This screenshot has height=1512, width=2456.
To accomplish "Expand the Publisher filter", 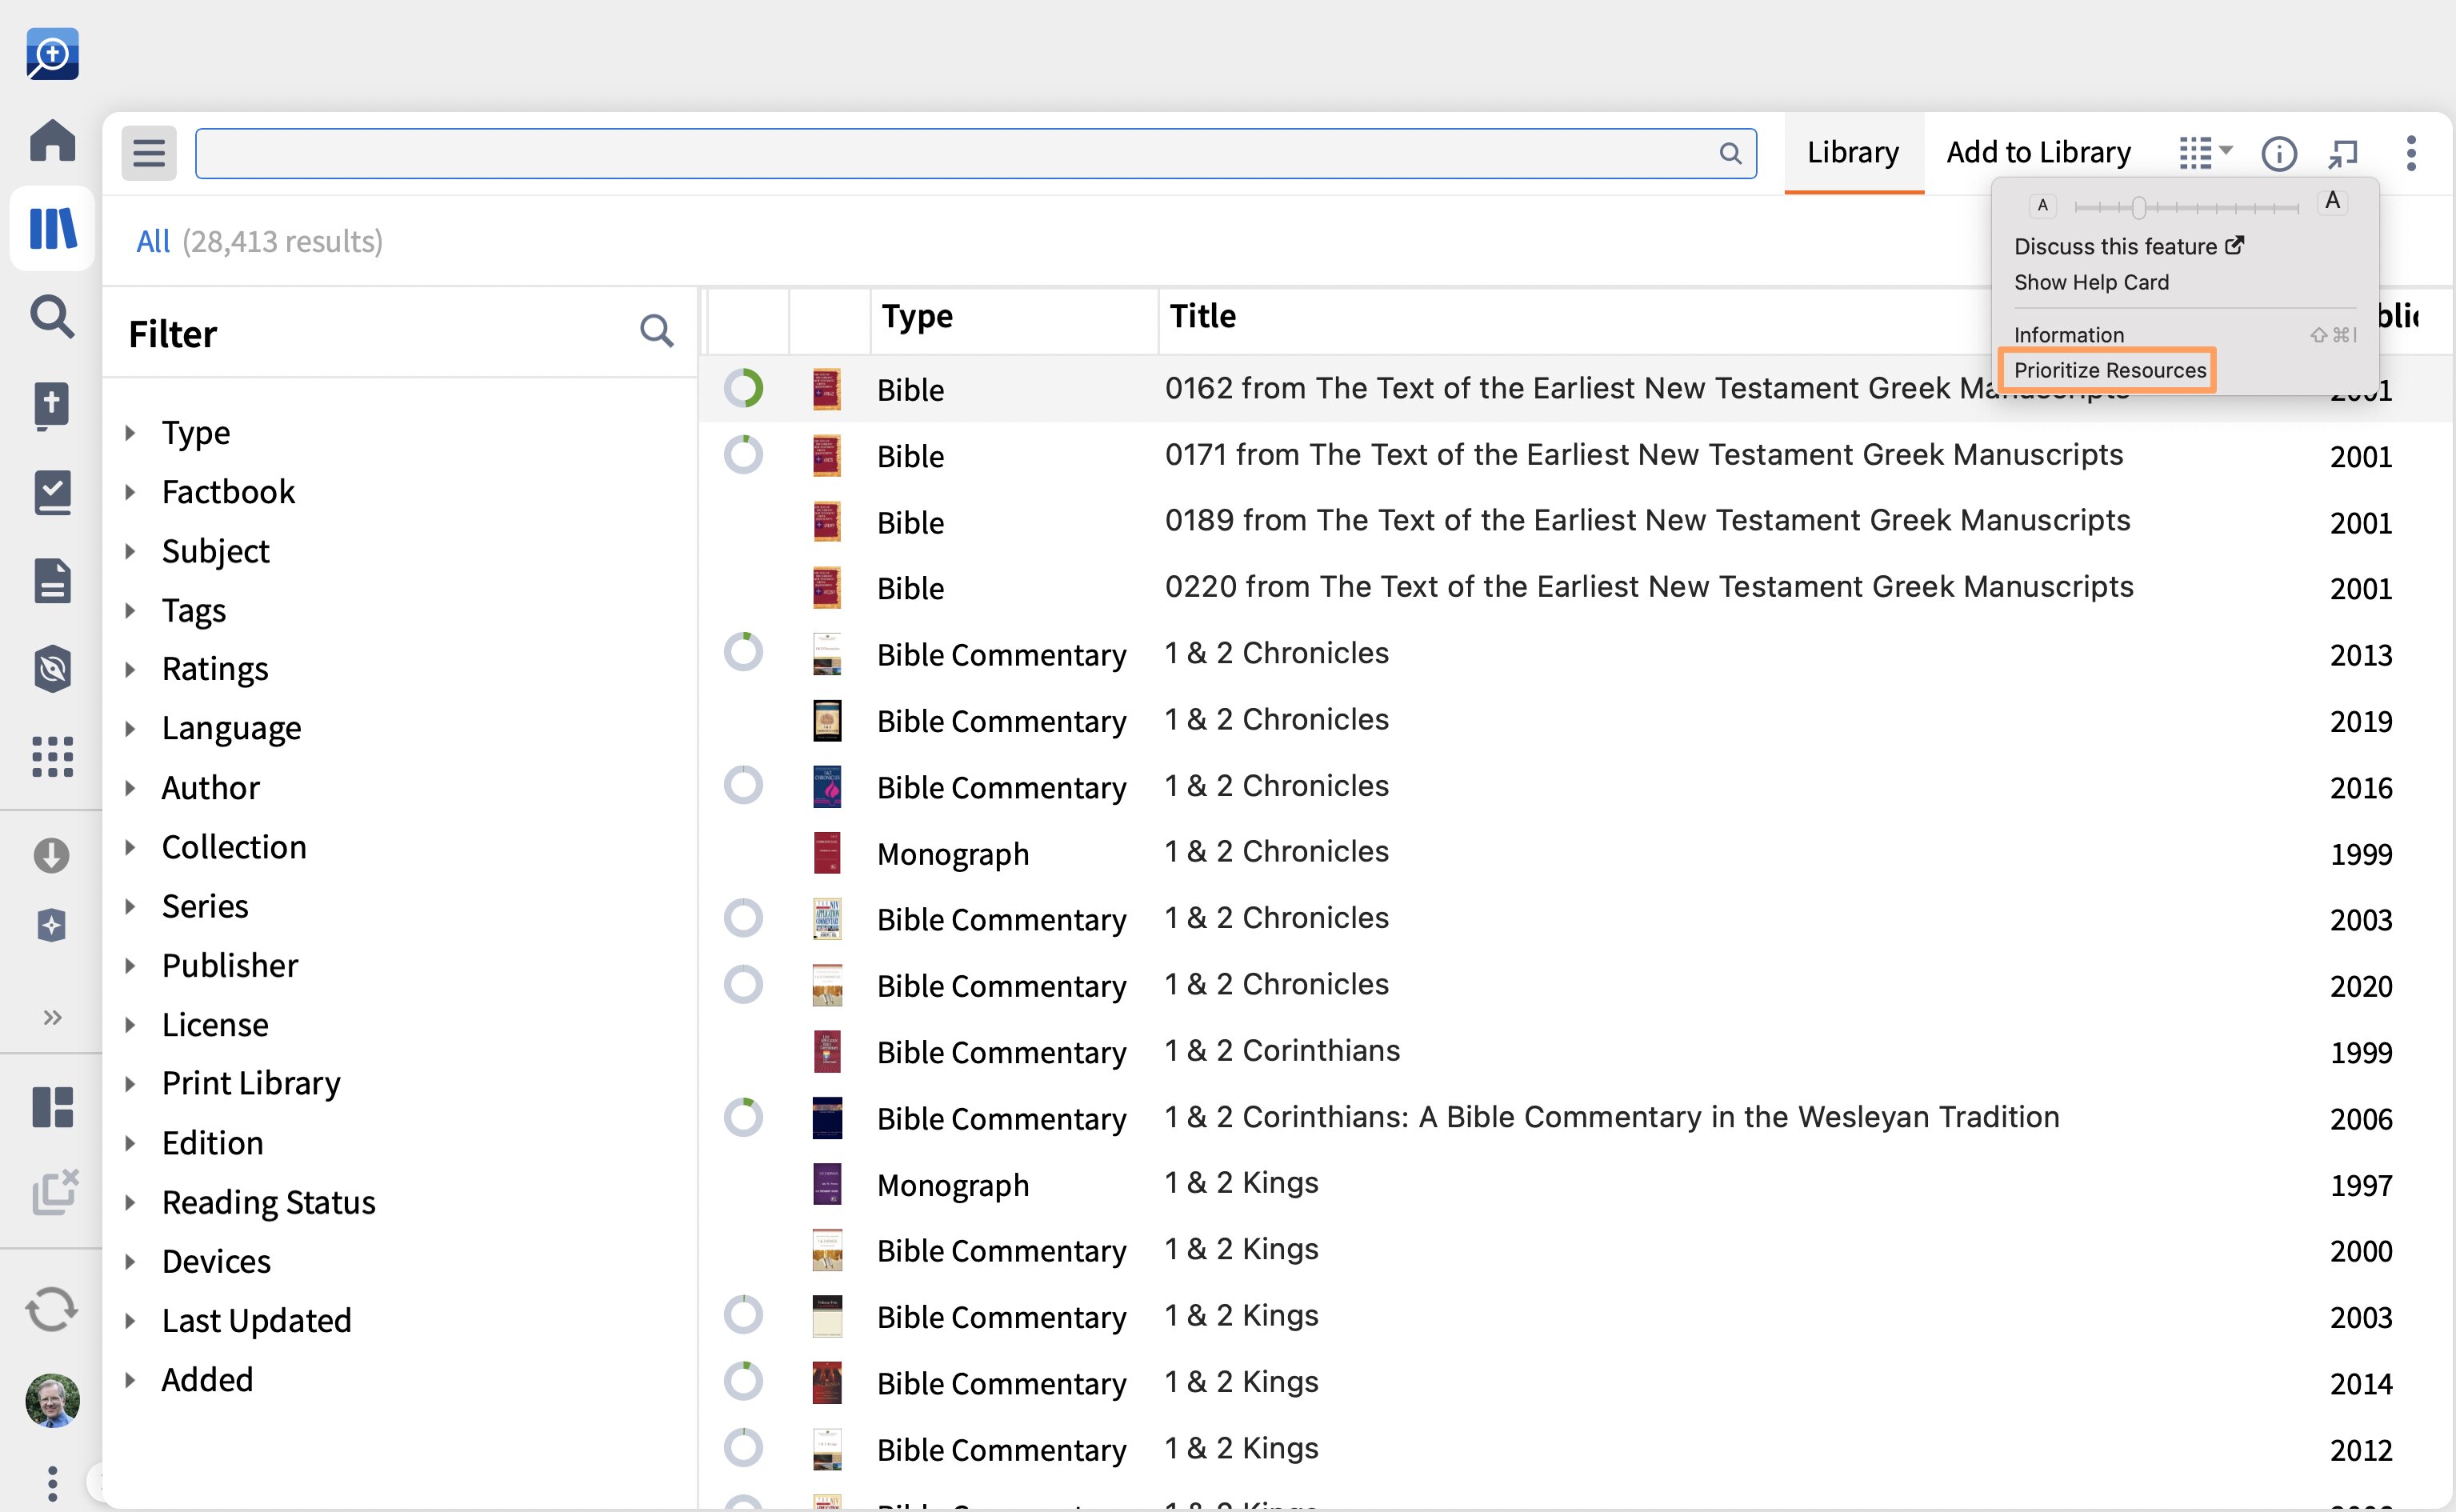I will point(130,965).
